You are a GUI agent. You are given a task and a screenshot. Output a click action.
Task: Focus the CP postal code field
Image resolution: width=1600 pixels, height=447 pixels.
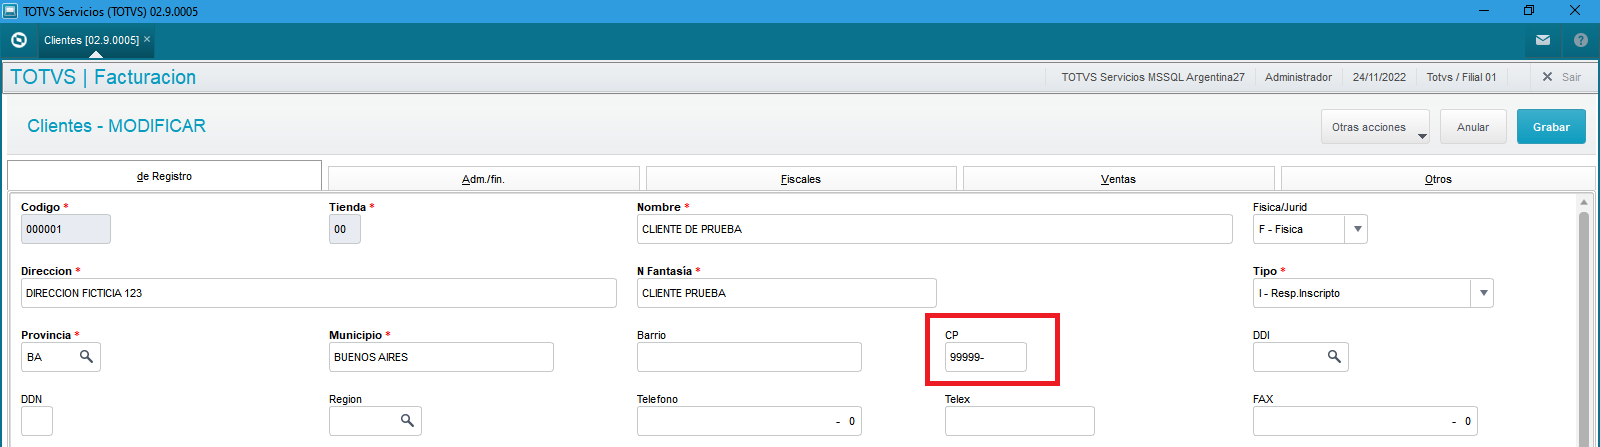(986, 357)
